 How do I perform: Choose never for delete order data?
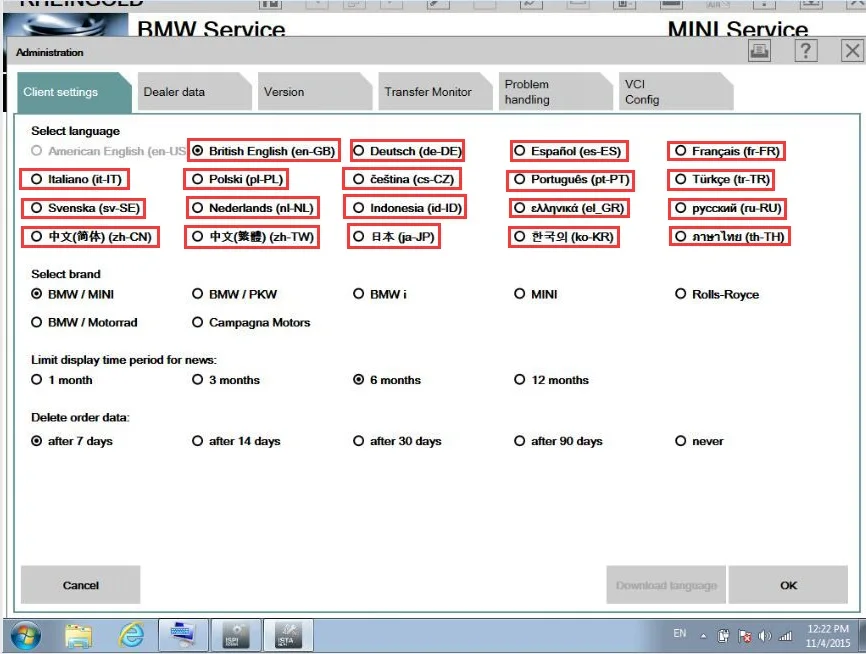click(681, 440)
